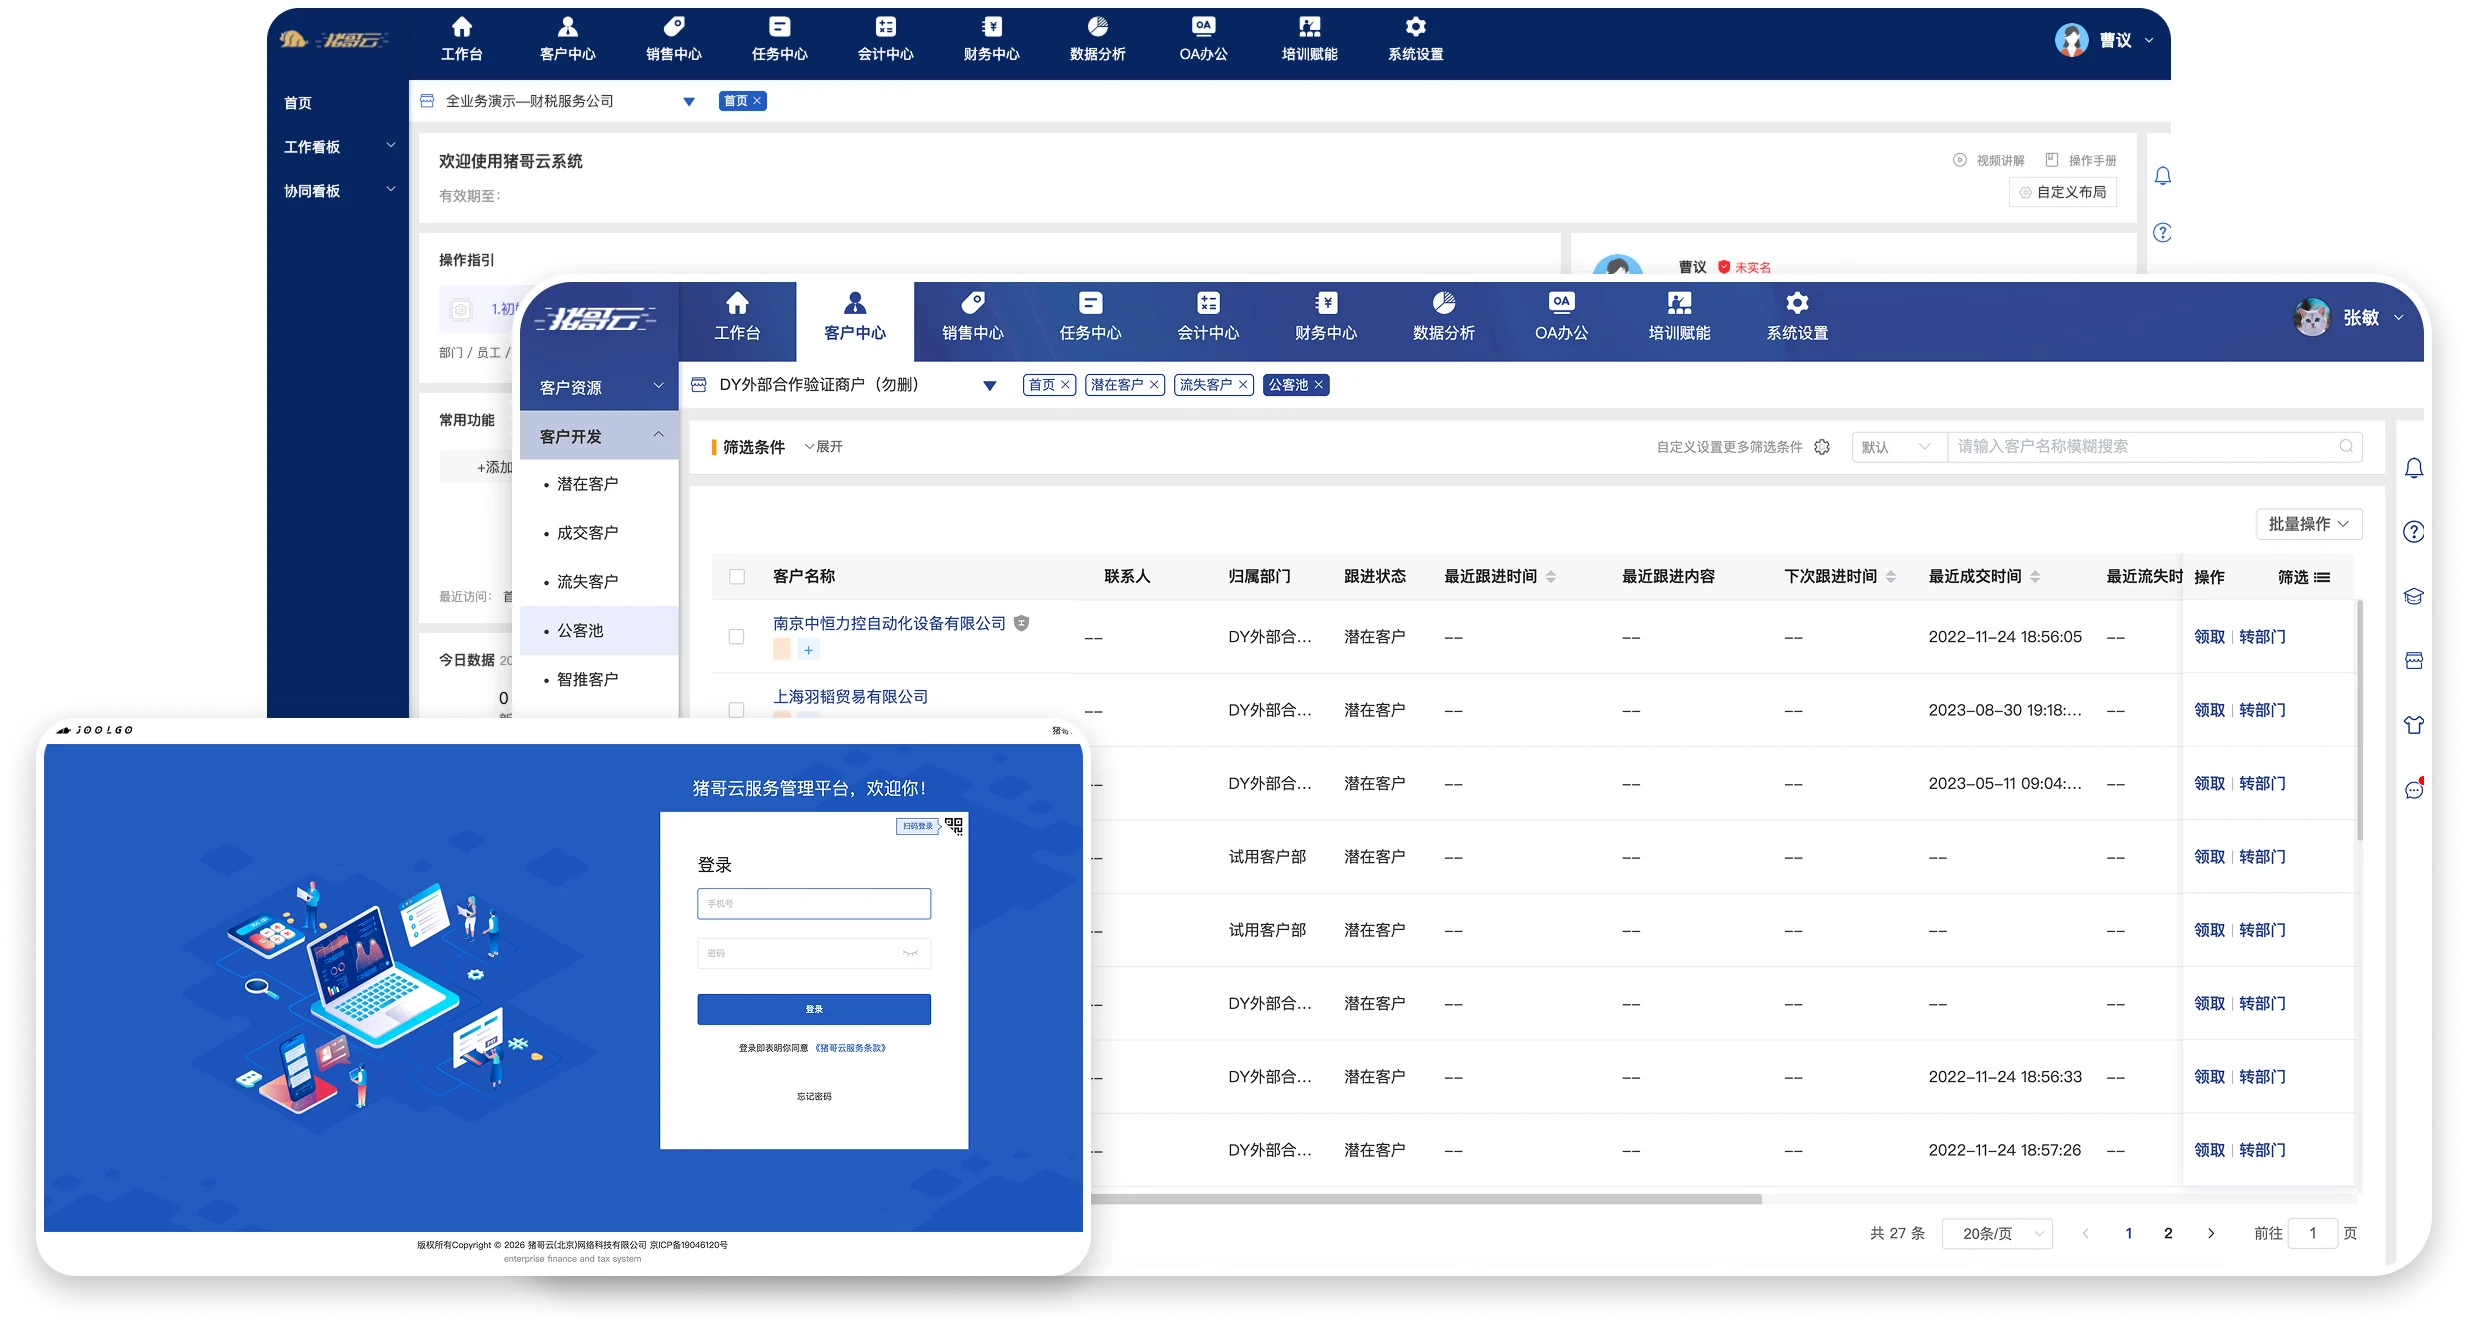The height and width of the screenshot is (1324, 2468).
Task: Click the QR code icon on login panel
Action: pyautogui.click(x=954, y=826)
